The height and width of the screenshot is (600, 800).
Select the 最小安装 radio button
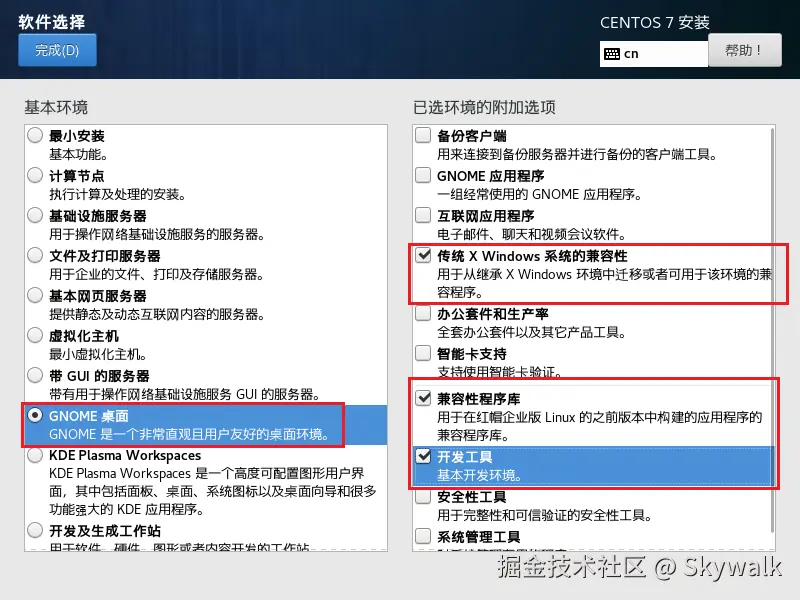coord(35,136)
